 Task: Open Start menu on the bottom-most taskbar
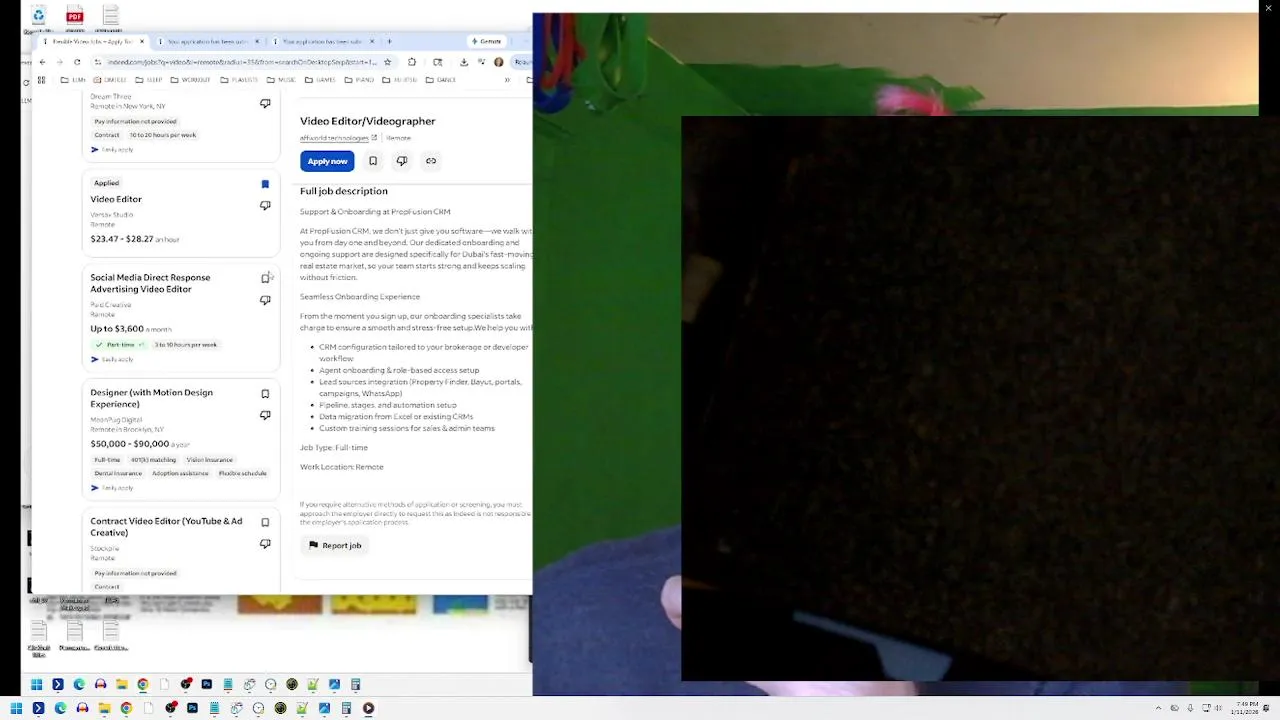pos(16,708)
